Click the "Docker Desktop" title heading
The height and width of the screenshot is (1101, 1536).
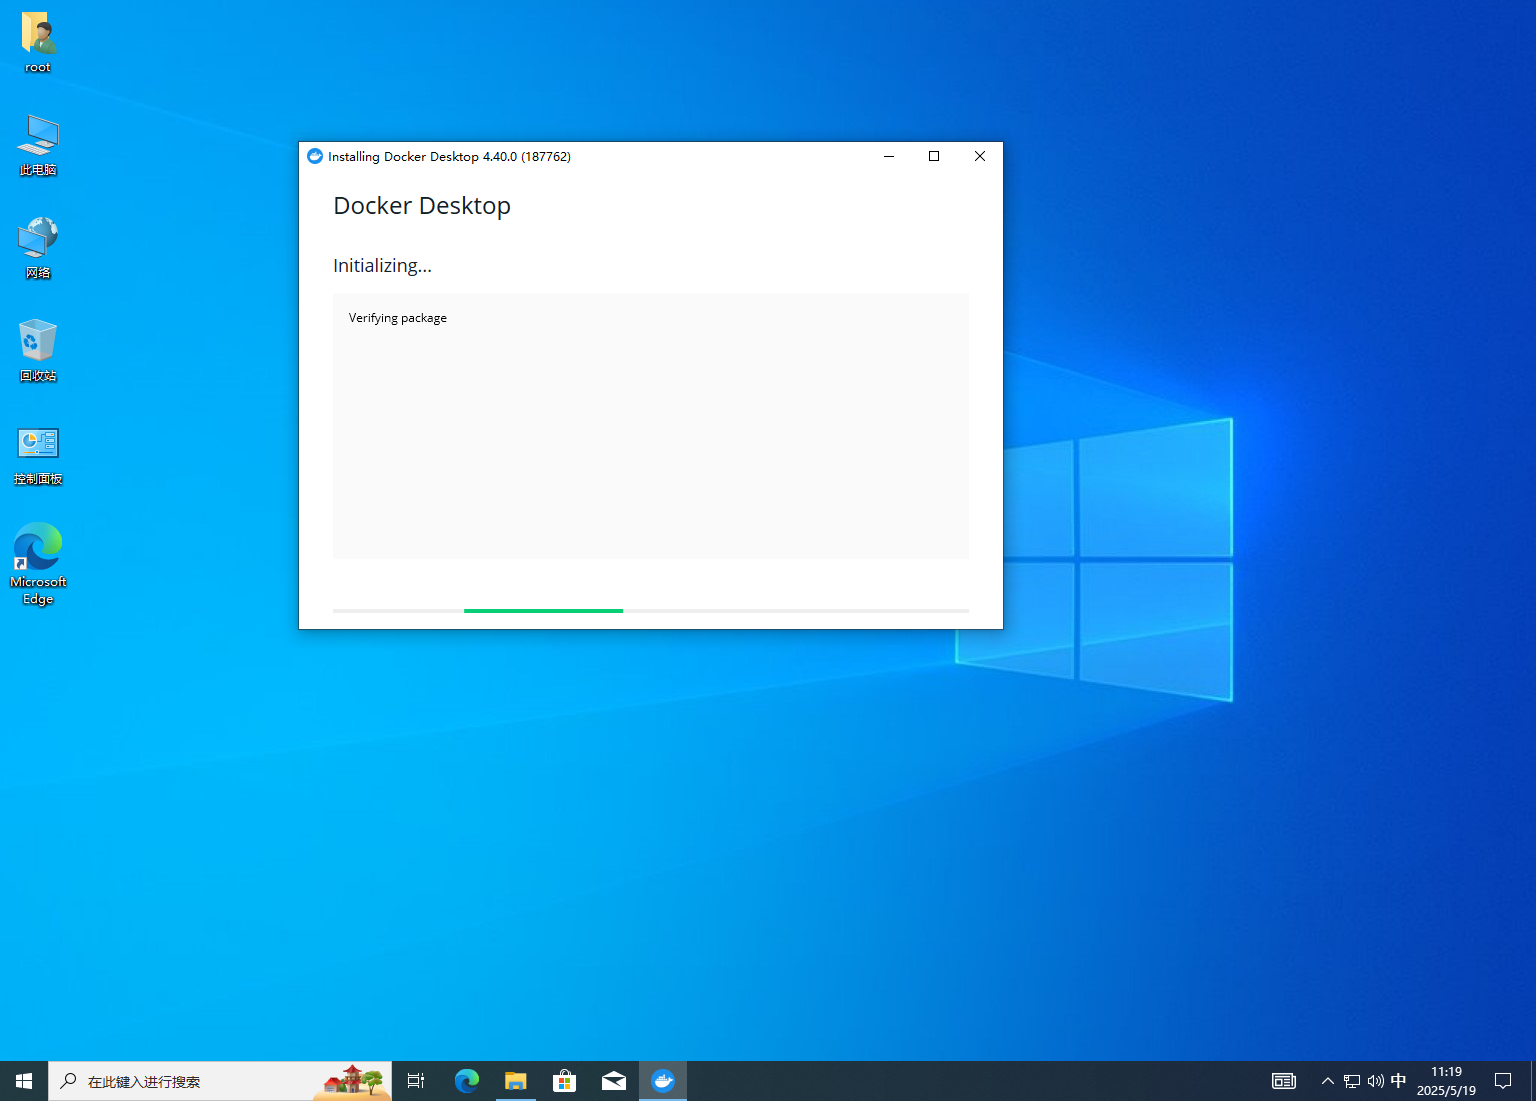[422, 206]
